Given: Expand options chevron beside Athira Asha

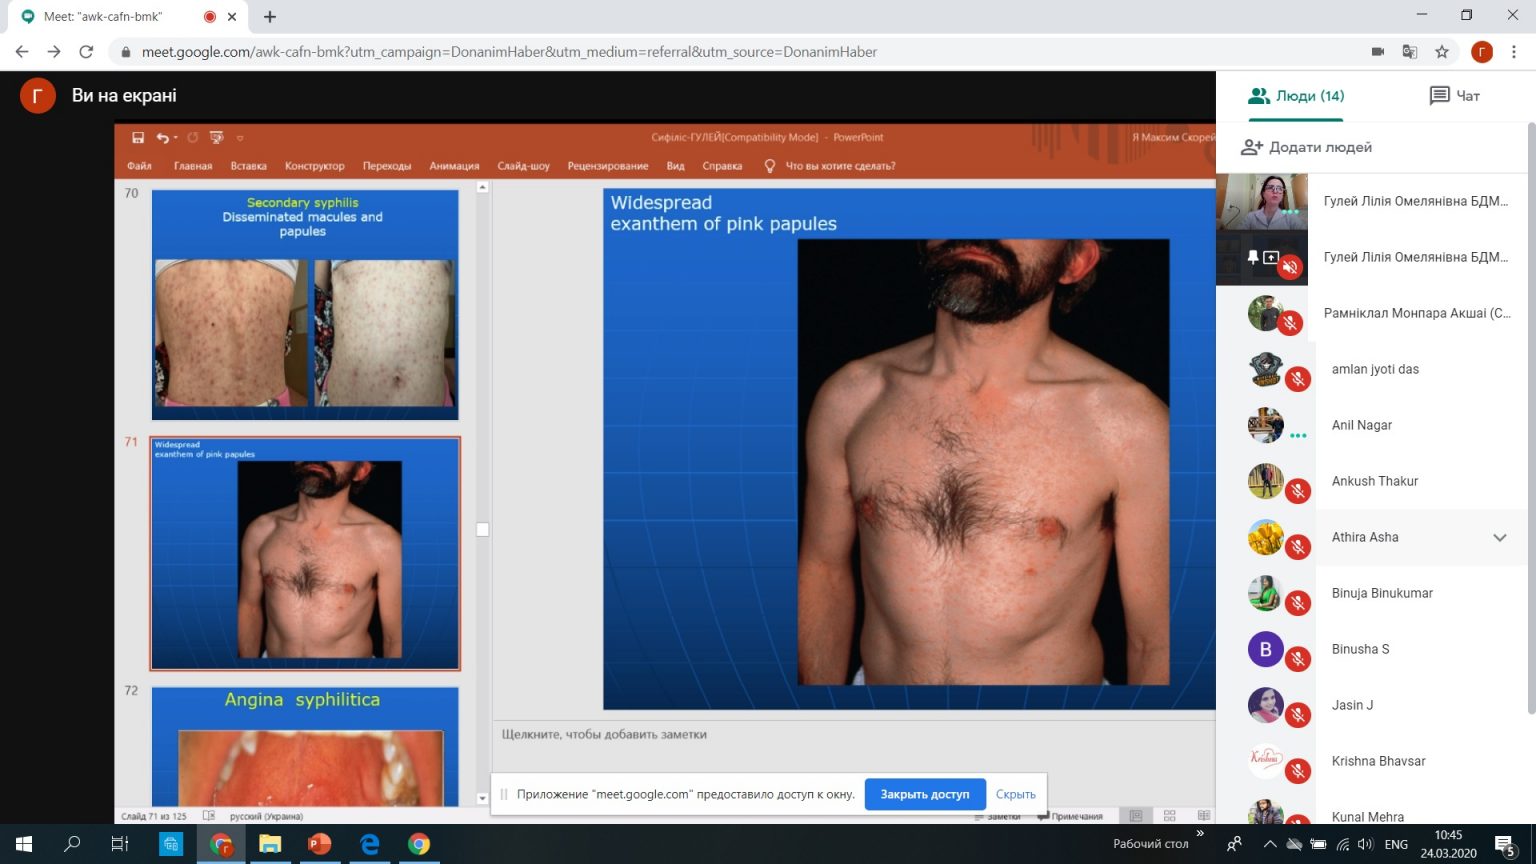Looking at the screenshot, I should coord(1499,537).
